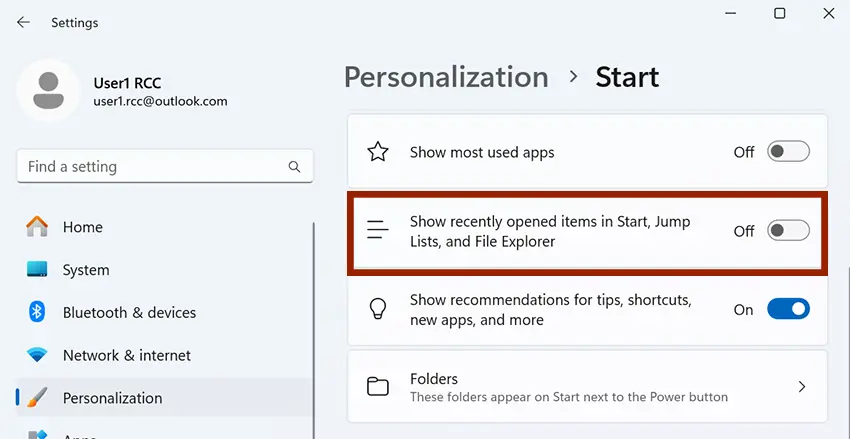Click the Personalization paintbrush icon
The height and width of the screenshot is (439, 850).
tap(37, 397)
